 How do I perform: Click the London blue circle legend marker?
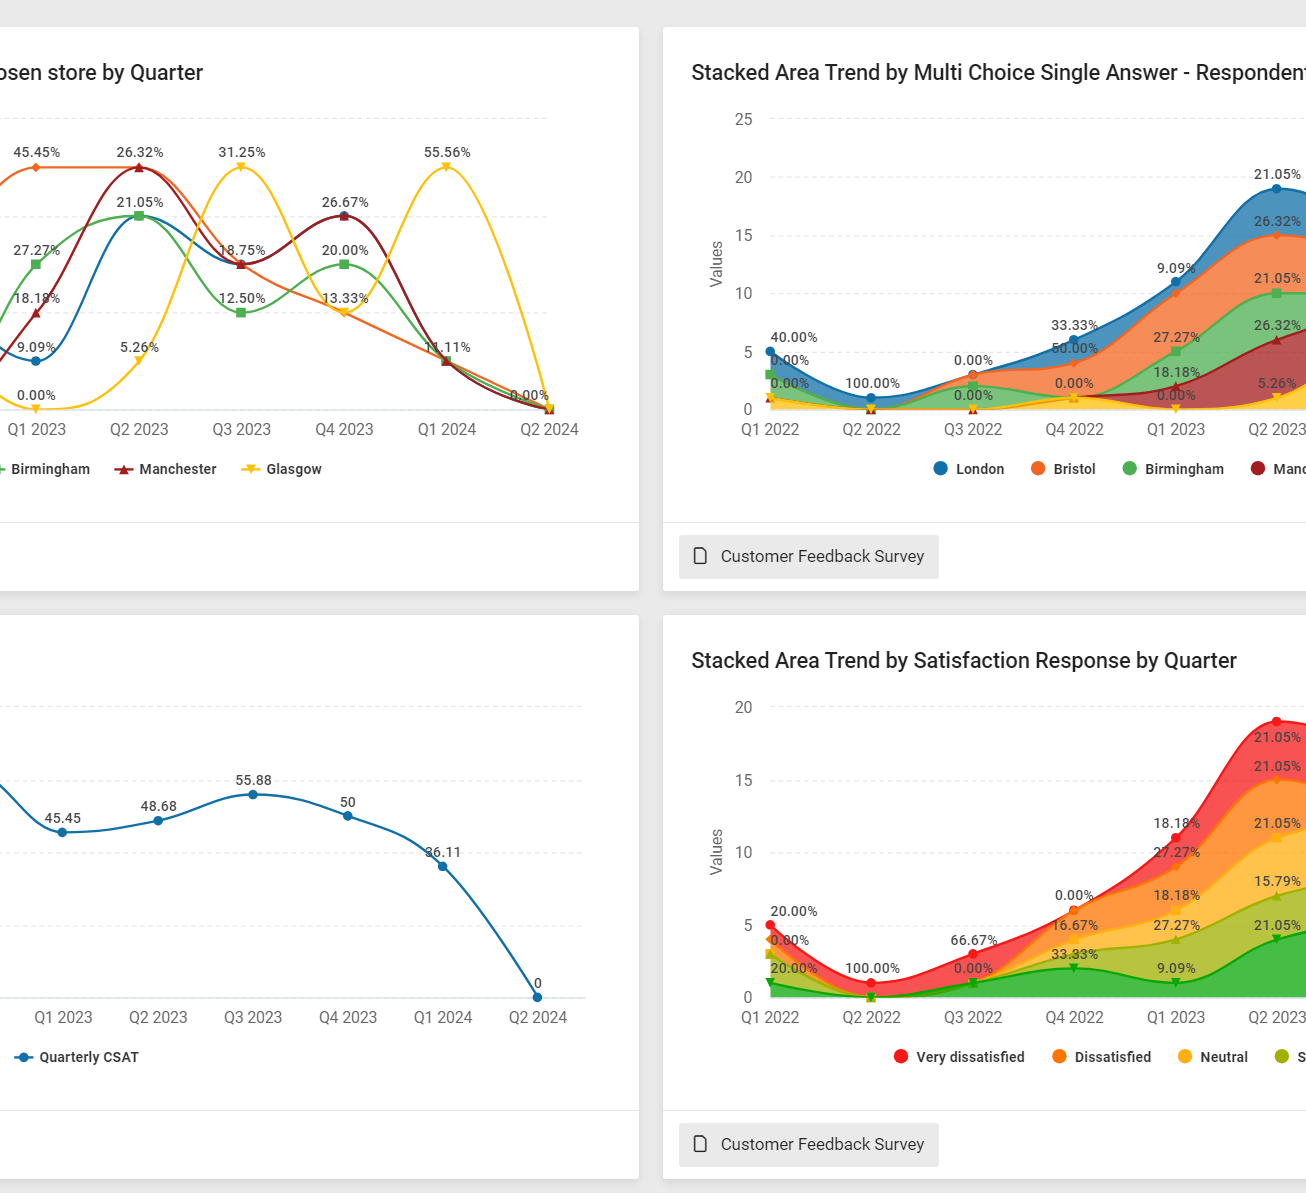pyautogui.click(x=940, y=469)
